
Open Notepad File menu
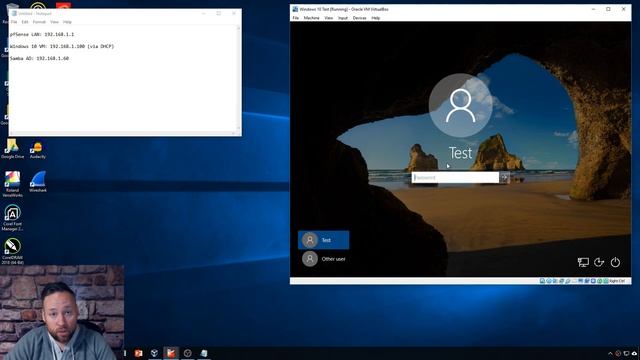click(14, 22)
